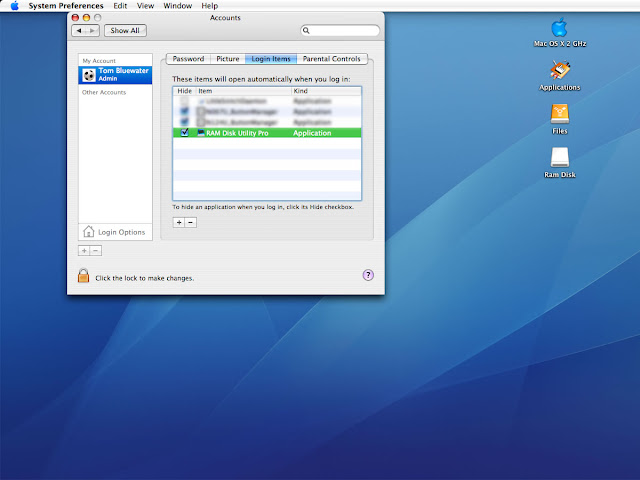Click the Other Accounts label
The height and width of the screenshot is (480, 640).
(104, 92)
